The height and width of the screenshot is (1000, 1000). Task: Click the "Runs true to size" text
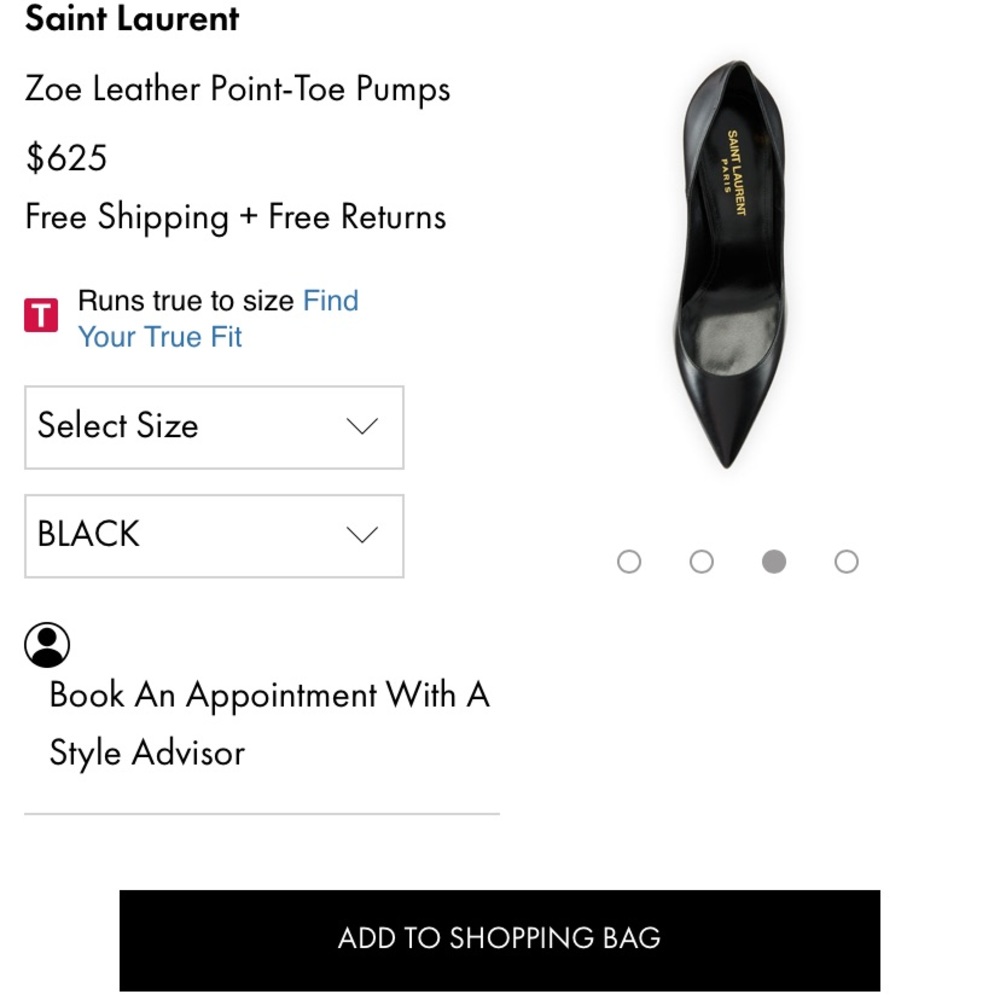[x=186, y=301]
